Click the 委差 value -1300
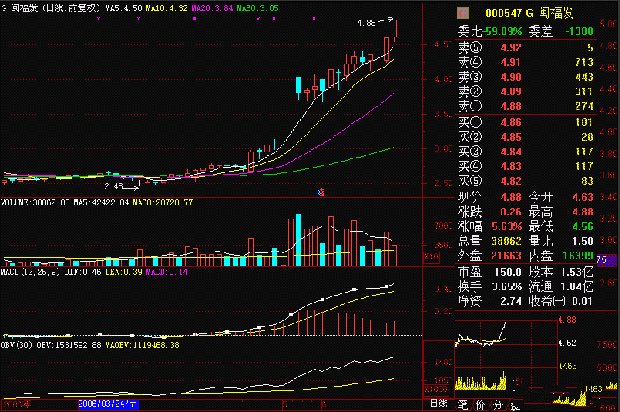The image size is (620, 412). point(579,31)
